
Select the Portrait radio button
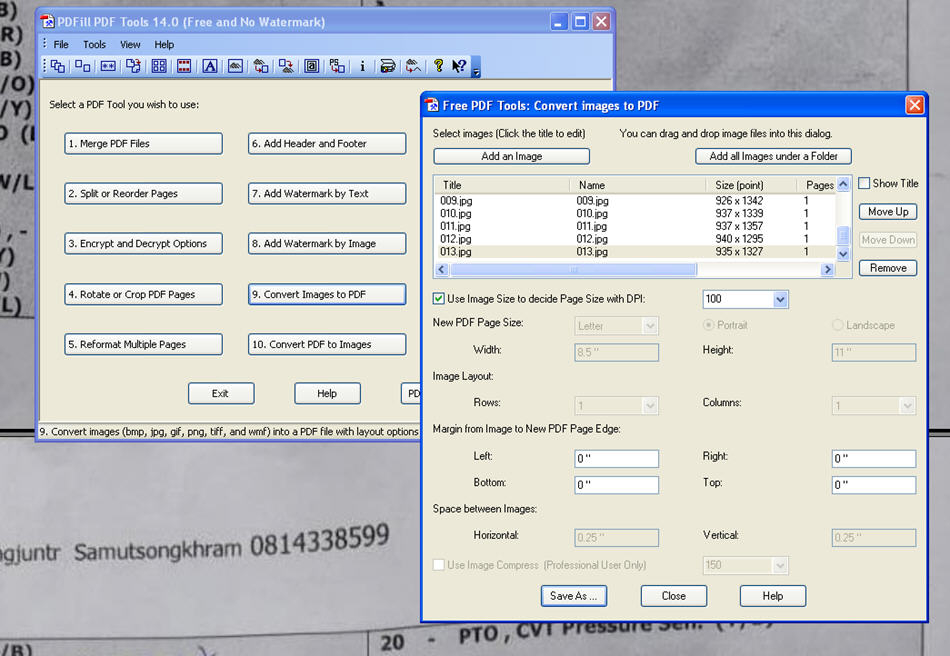click(708, 325)
